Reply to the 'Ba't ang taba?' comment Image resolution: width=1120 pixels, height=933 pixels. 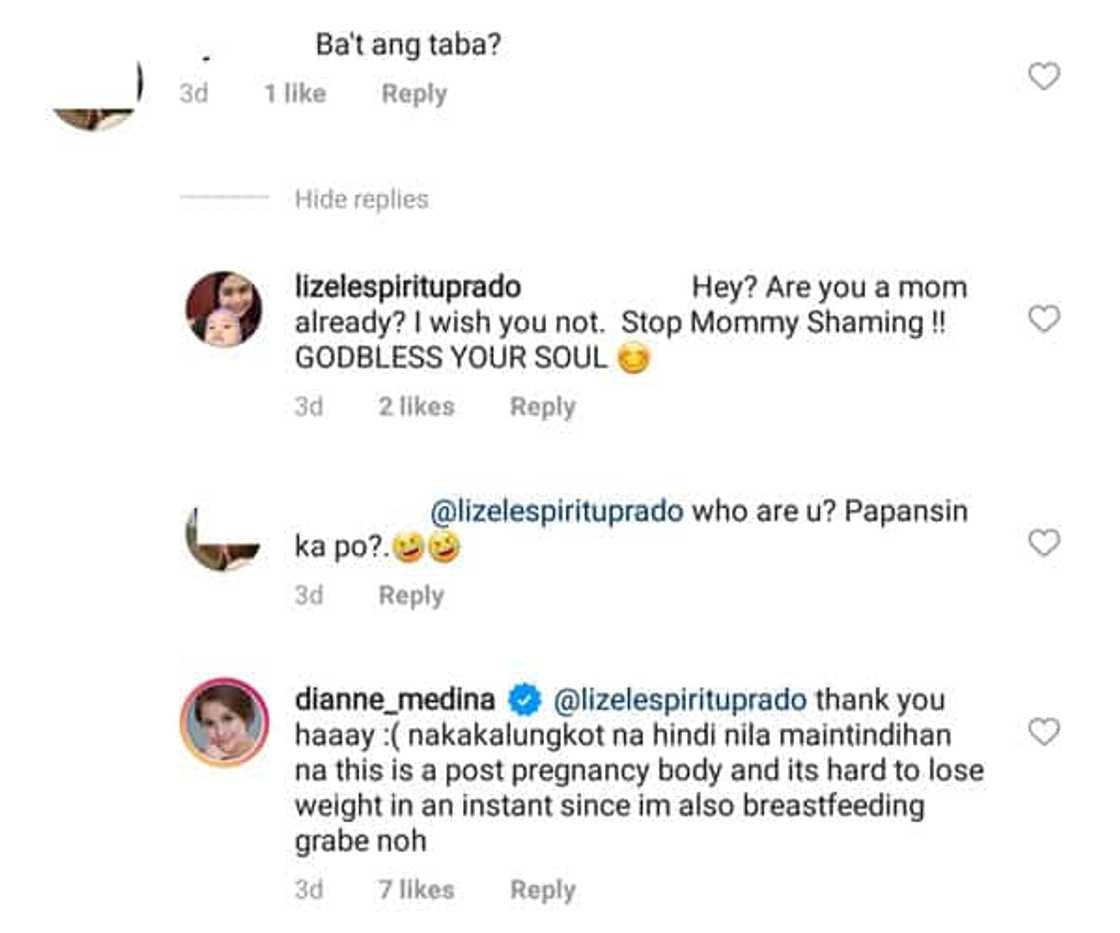tap(413, 94)
